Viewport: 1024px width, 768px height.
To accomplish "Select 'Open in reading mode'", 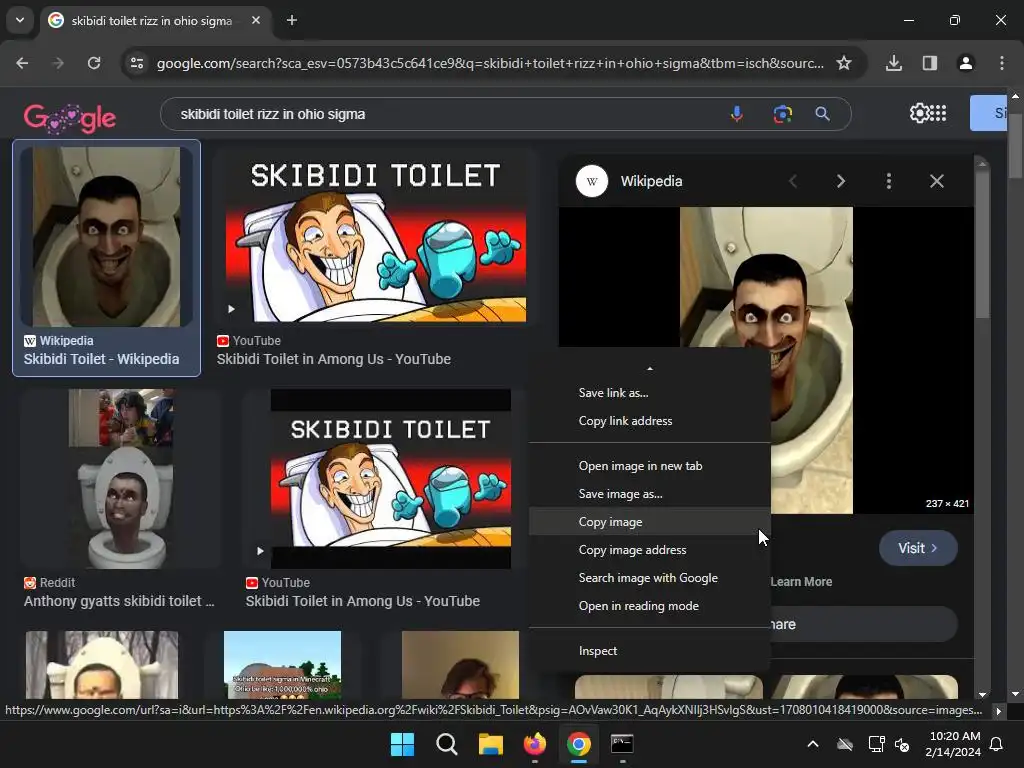I will point(650,606).
